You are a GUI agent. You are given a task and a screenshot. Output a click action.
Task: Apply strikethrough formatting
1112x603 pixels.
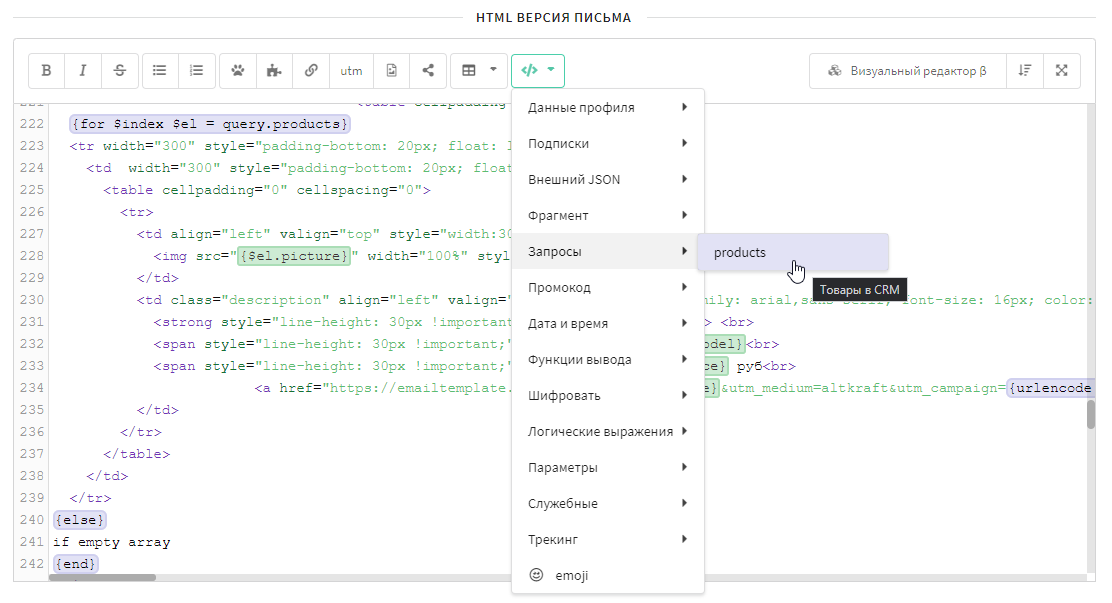[x=120, y=71]
